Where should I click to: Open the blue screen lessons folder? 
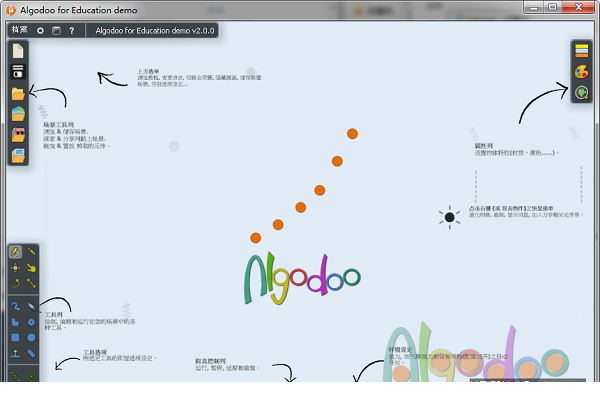(x=18, y=155)
